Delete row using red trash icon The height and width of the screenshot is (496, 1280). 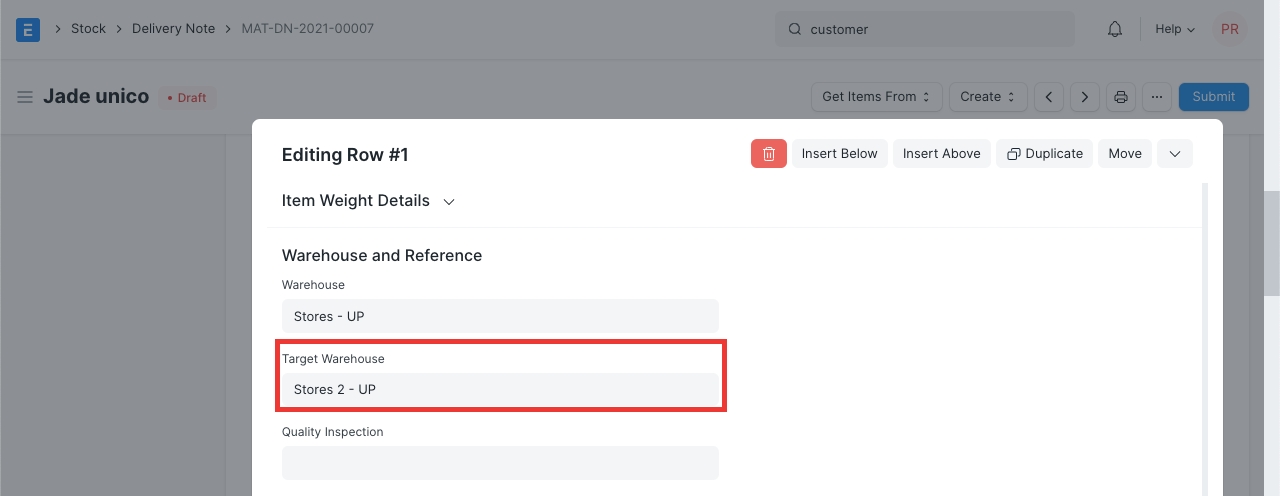point(769,153)
